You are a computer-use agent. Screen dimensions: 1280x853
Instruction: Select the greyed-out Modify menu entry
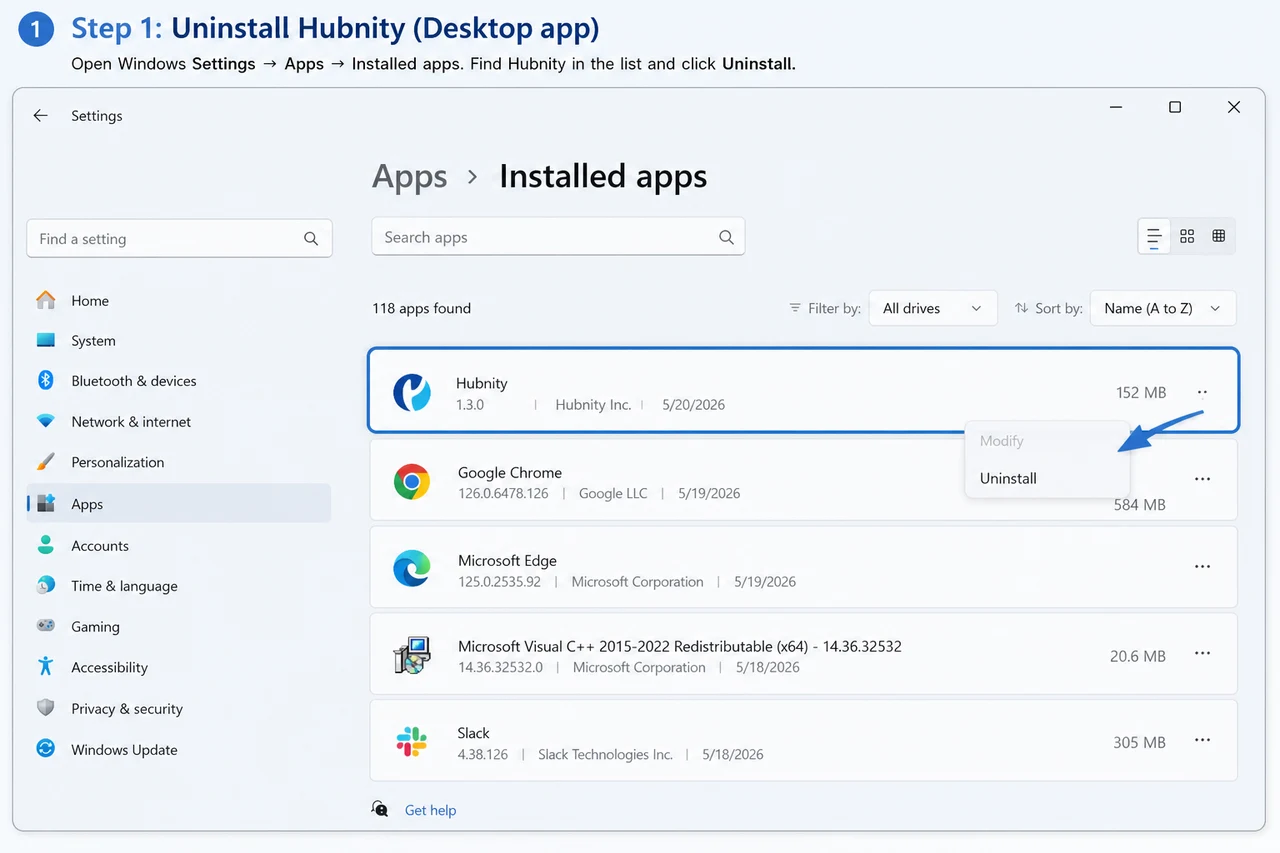point(1002,441)
